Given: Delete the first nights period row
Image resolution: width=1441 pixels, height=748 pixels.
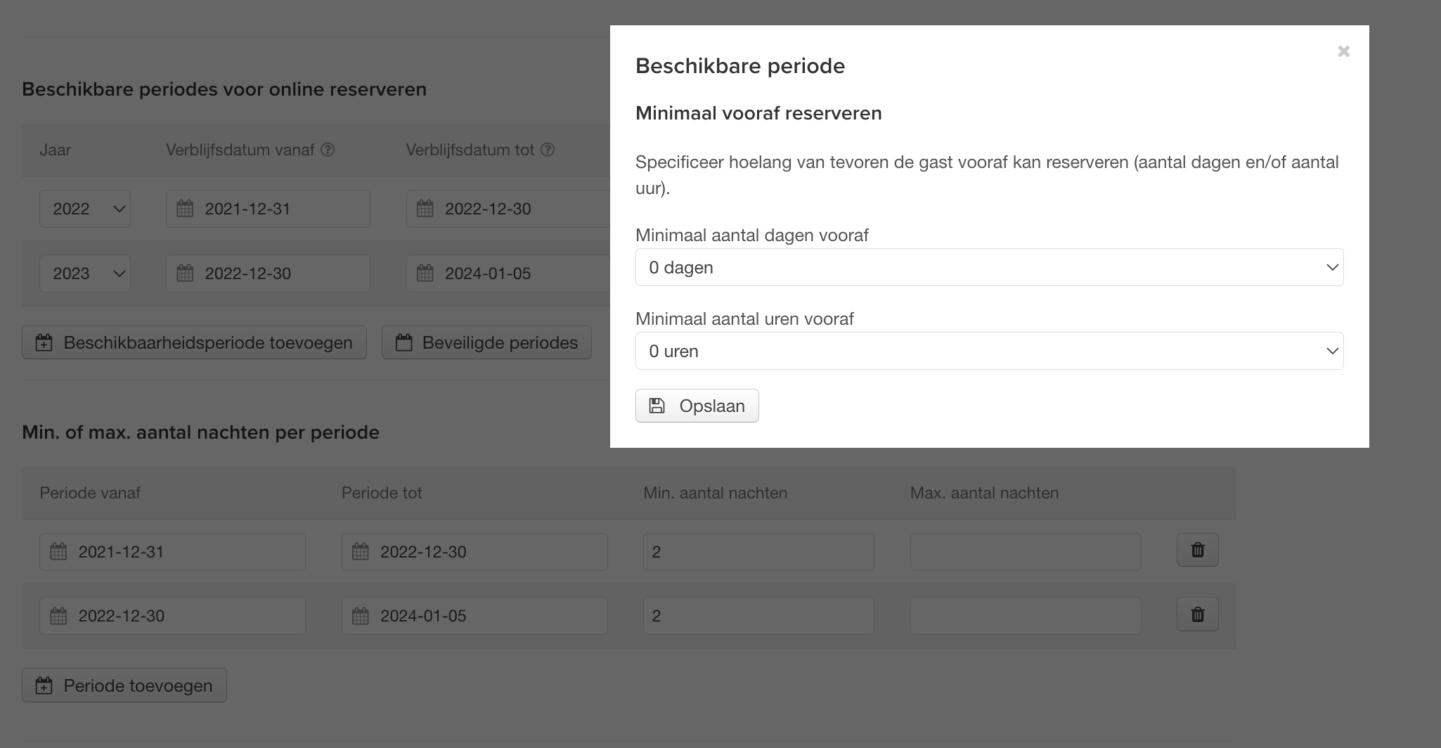Looking at the screenshot, I should pyautogui.click(x=1197, y=550).
